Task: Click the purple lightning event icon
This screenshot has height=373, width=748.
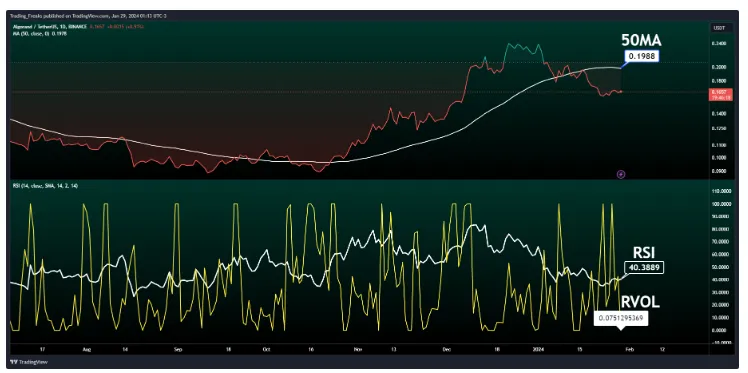Action: tap(621, 175)
